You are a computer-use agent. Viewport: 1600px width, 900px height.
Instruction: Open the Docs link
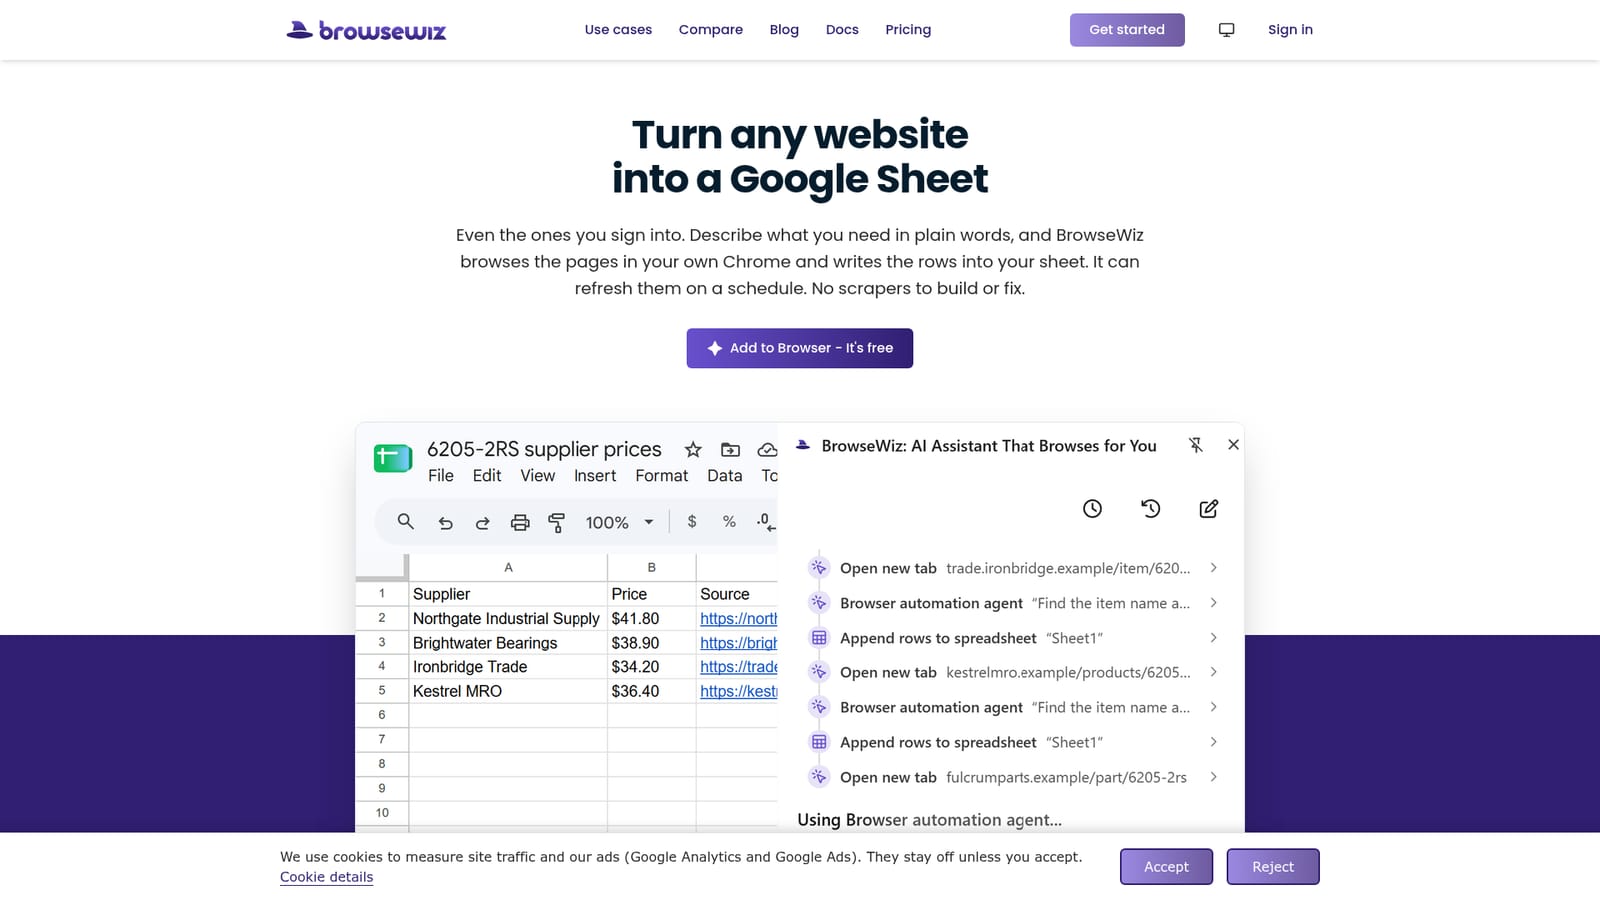842,30
